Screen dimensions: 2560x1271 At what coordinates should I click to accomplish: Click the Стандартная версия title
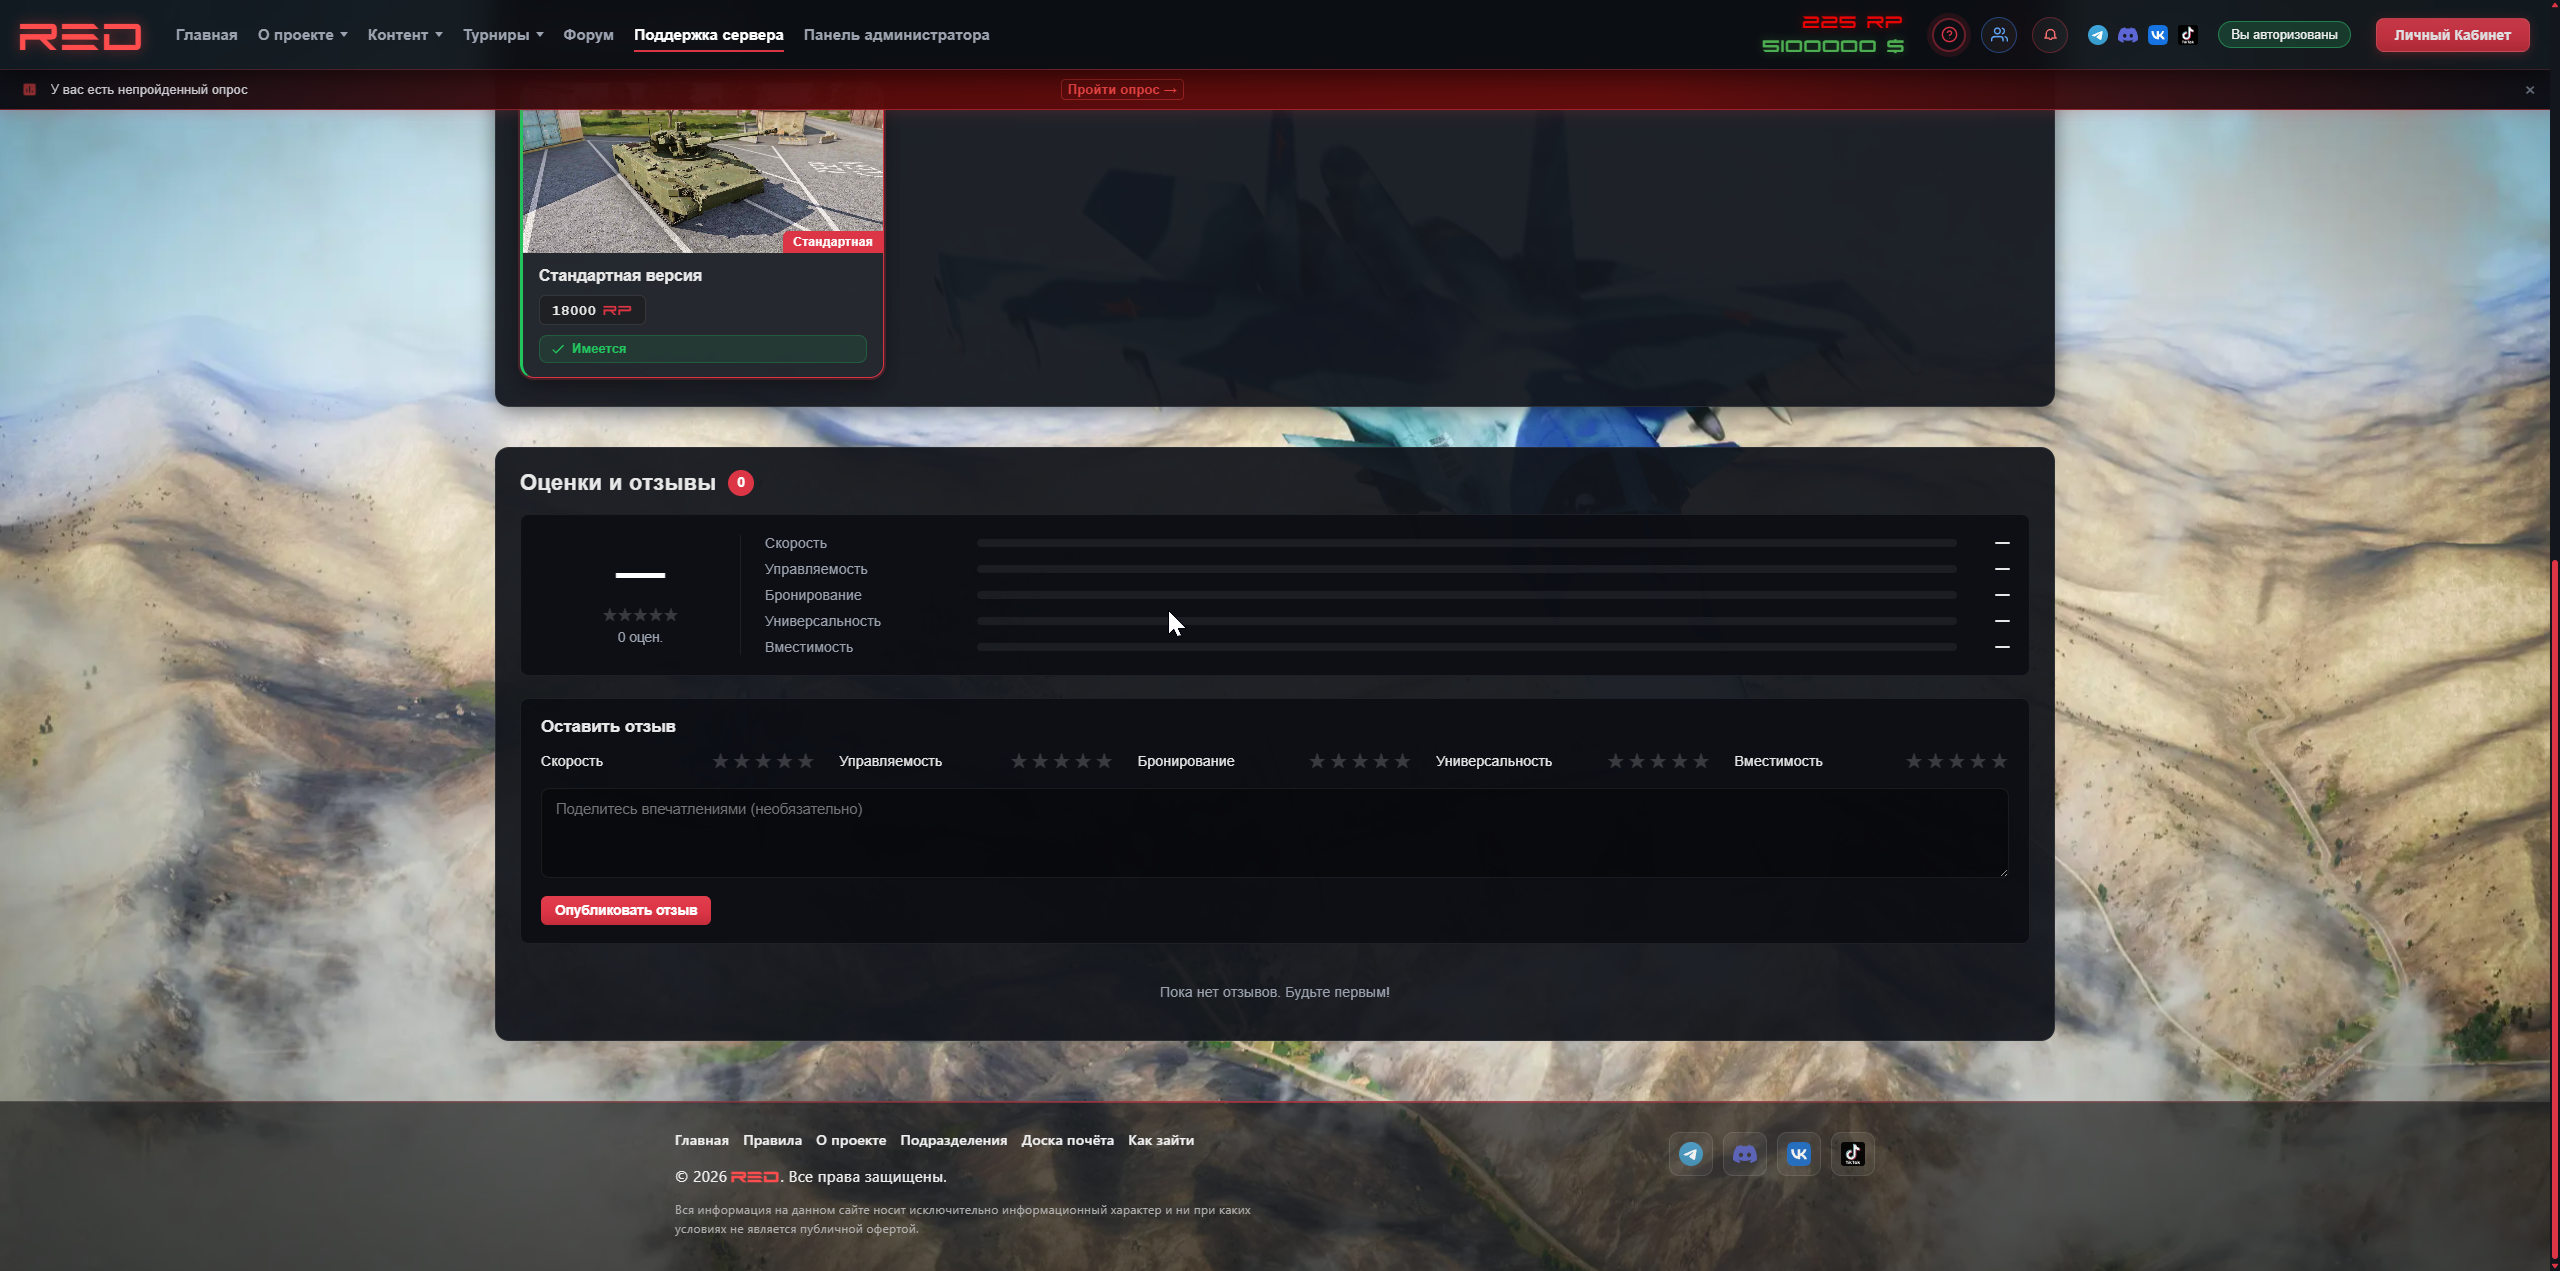[620, 275]
